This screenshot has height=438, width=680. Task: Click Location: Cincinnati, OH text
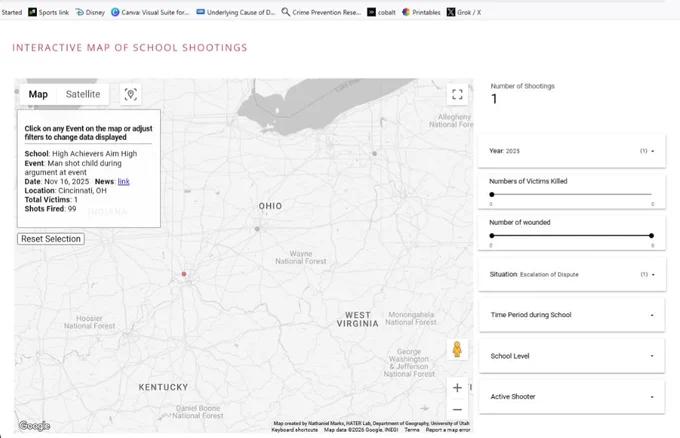(x=65, y=191)
